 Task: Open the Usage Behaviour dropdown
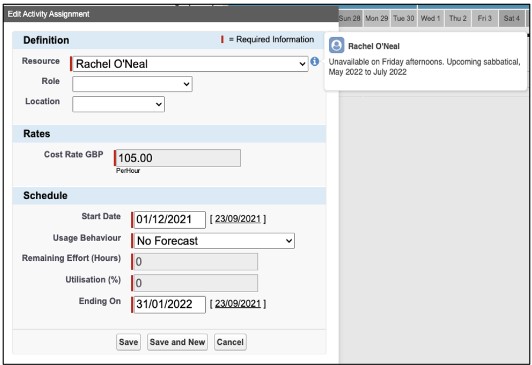(214, 241)
